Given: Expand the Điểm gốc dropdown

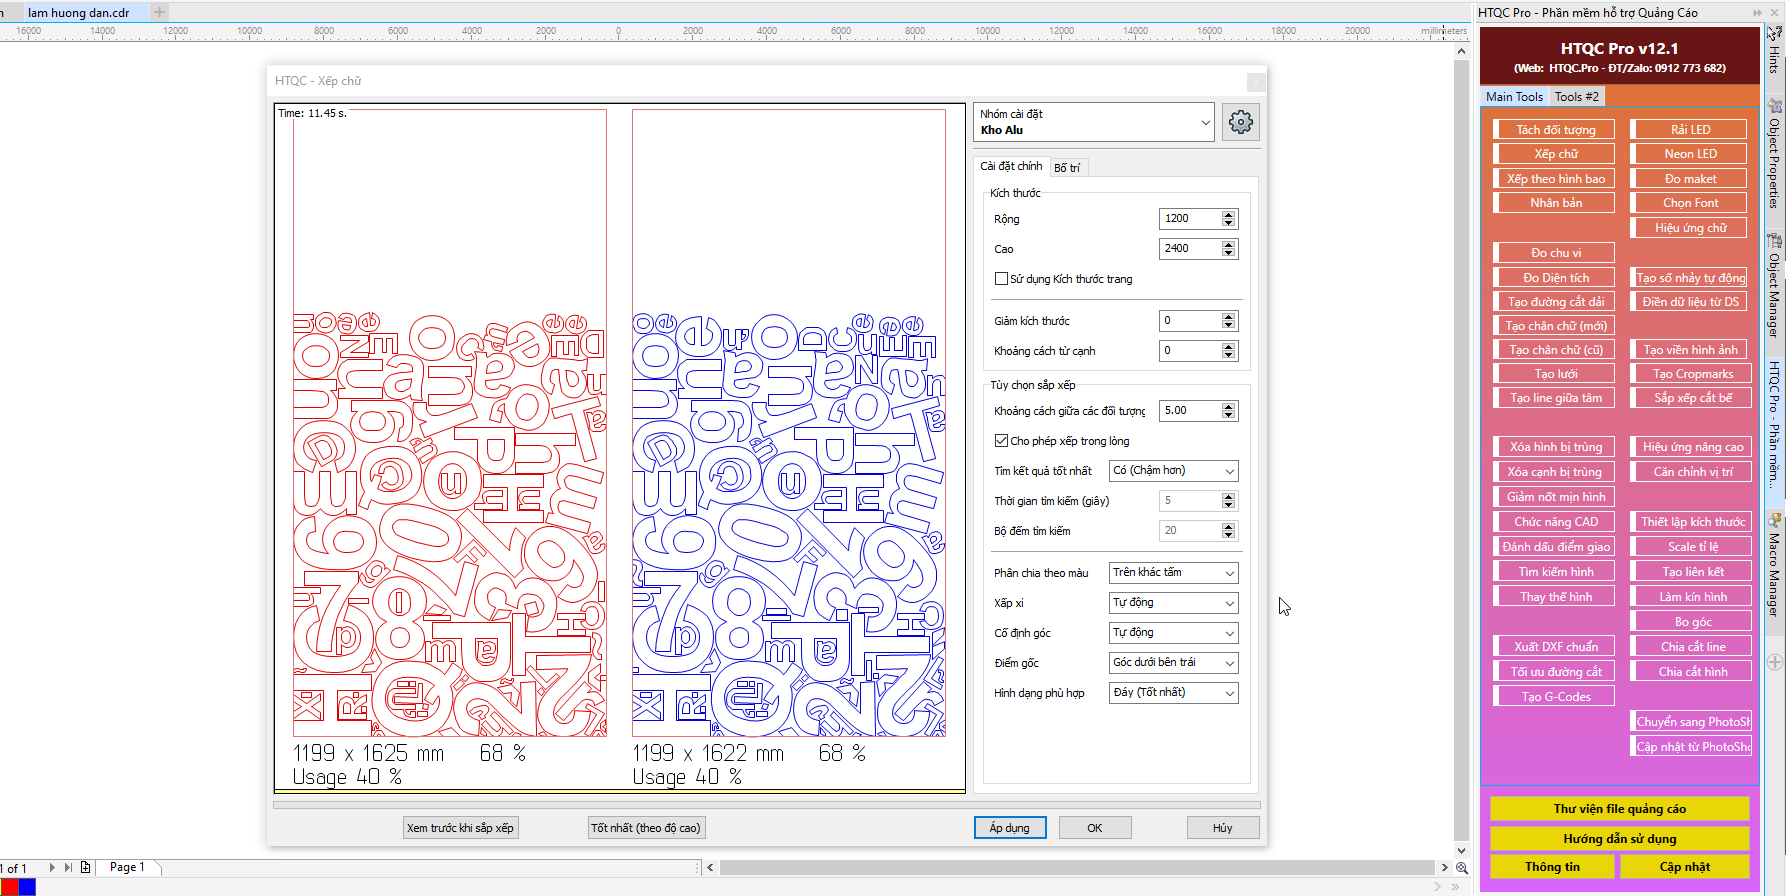Looking at the screenshot, I should pos(1173,663).
